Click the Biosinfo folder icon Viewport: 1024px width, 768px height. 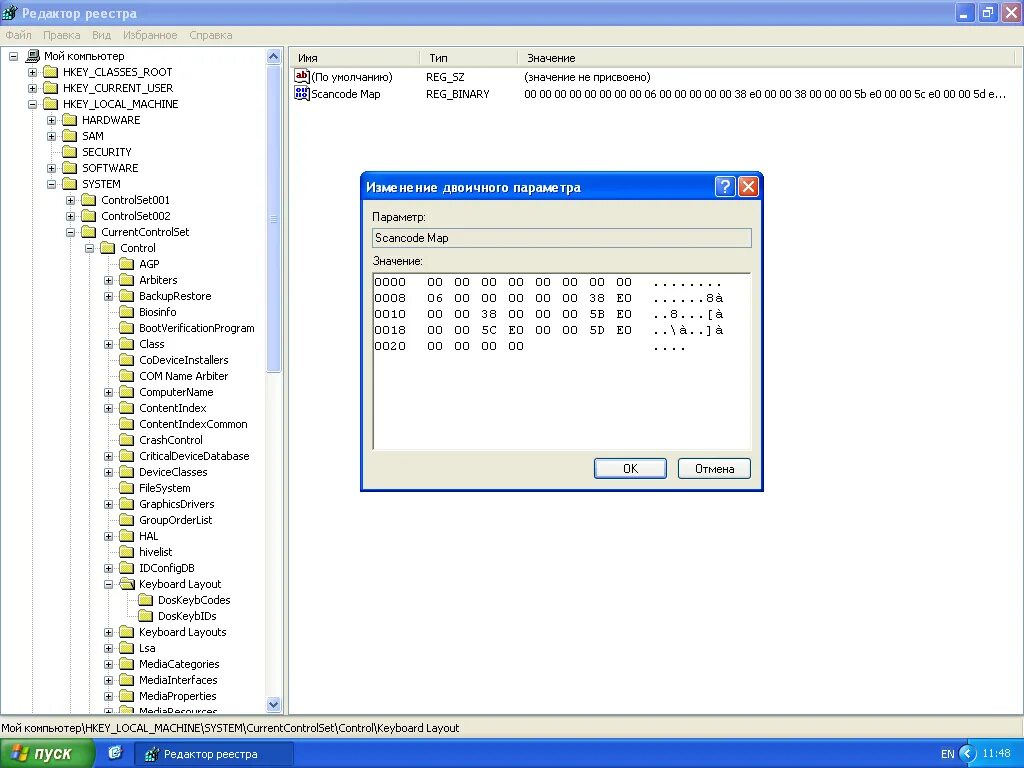(127, 312)
